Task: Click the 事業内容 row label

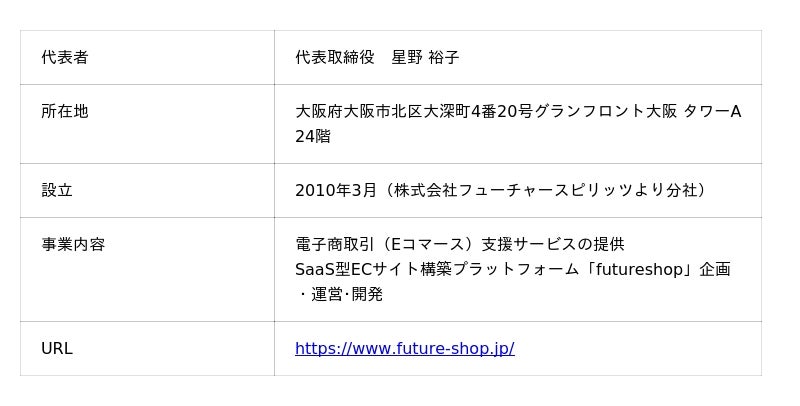Action: (x=72, y=244)
